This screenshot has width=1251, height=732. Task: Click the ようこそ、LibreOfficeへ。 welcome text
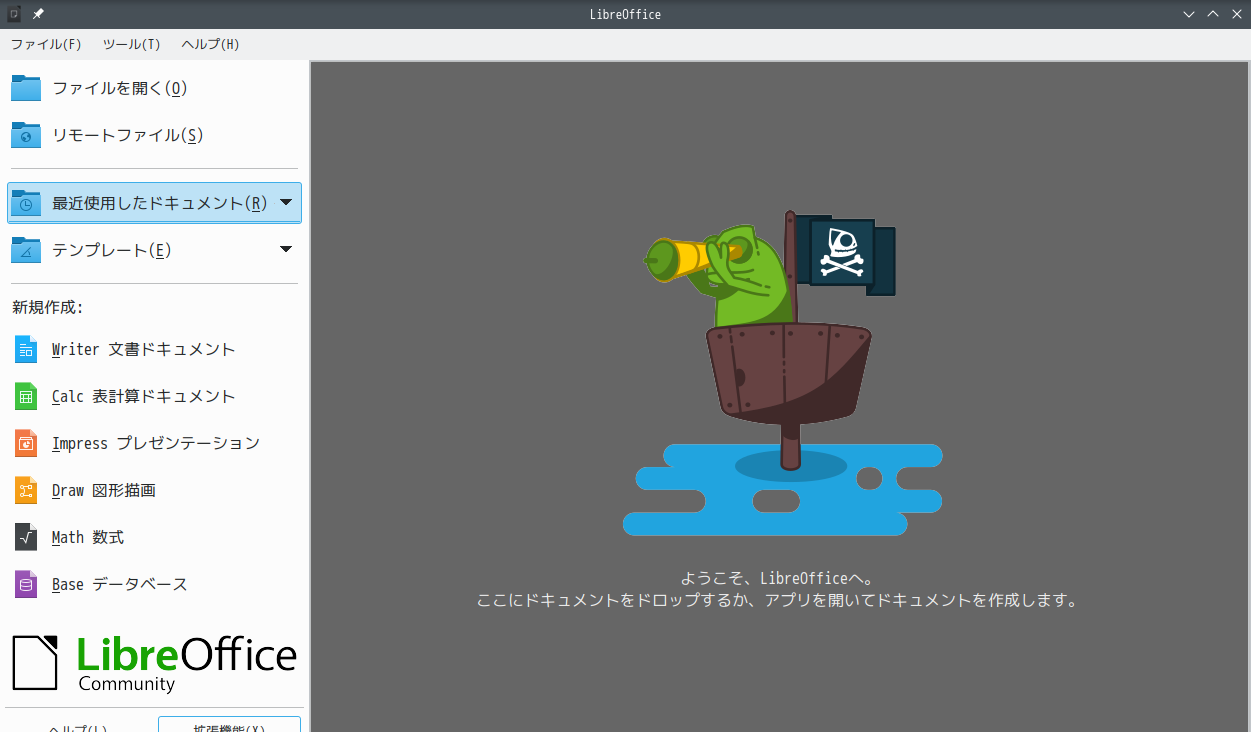(x=778, y=578)
